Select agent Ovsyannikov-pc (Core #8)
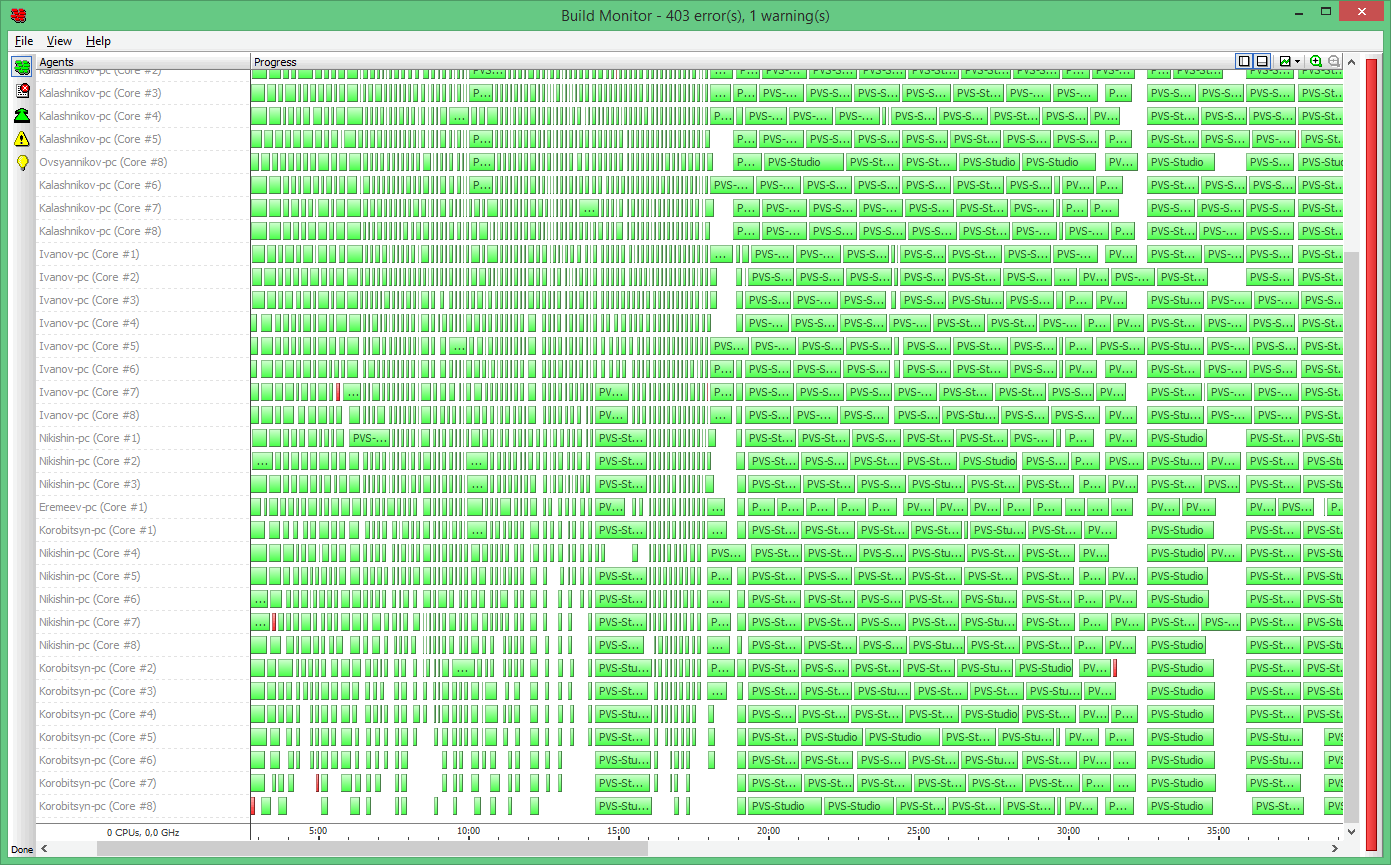The height and width of the screenshot is (865, 1391). (x=103, y=162)
